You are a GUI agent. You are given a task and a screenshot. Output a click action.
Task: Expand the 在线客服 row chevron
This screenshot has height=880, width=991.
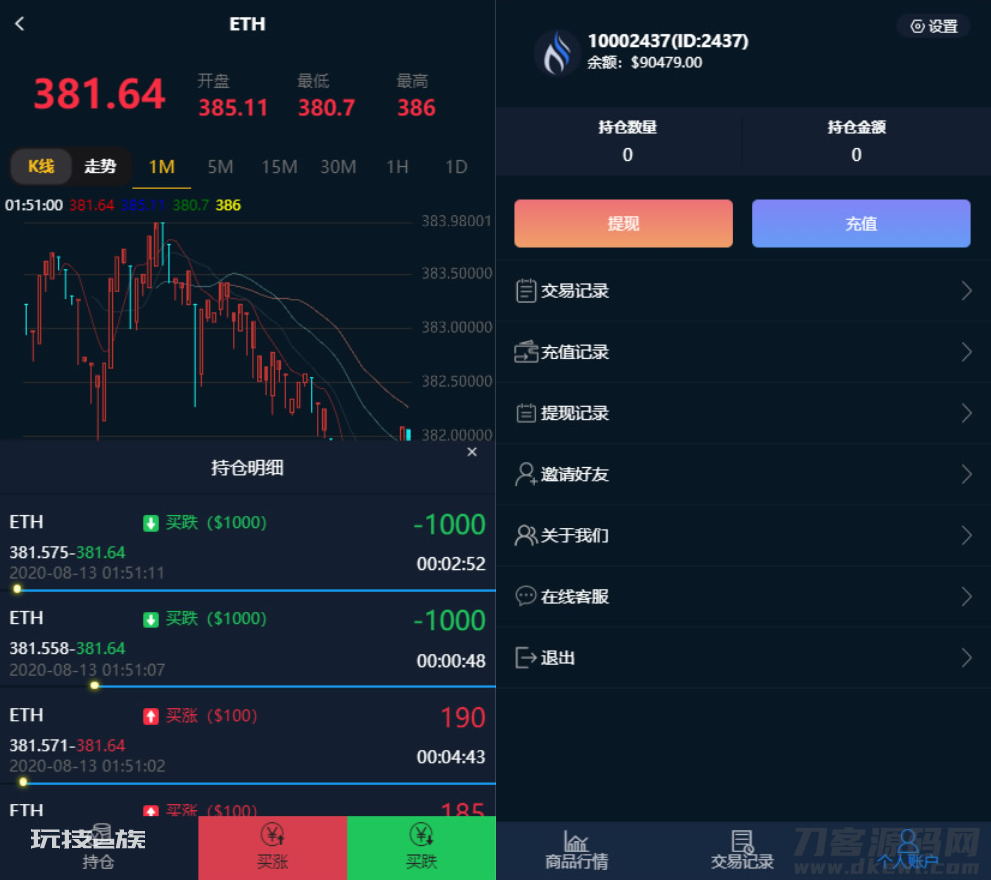[x=966, y=596]
